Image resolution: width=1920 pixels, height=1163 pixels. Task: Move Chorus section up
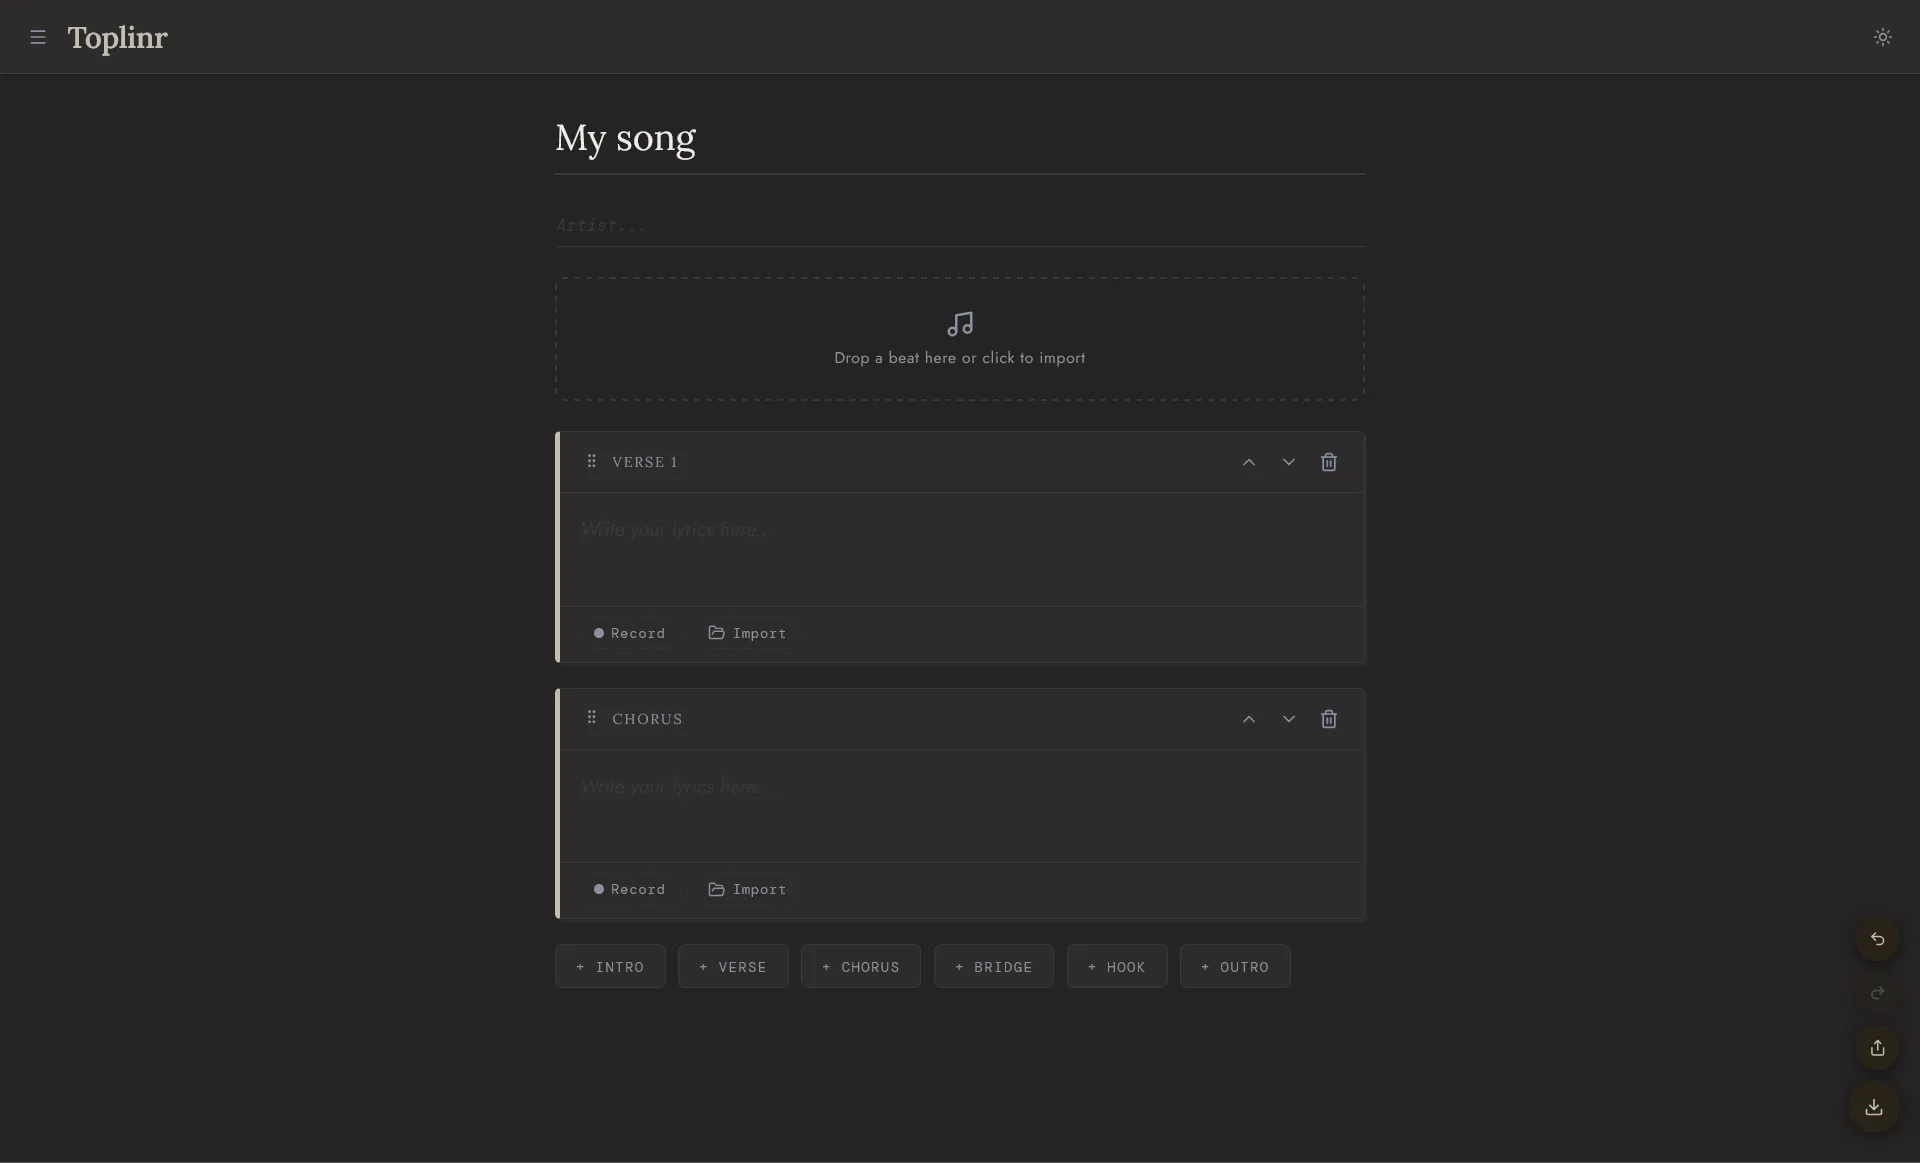click(x=1248, y=719)
